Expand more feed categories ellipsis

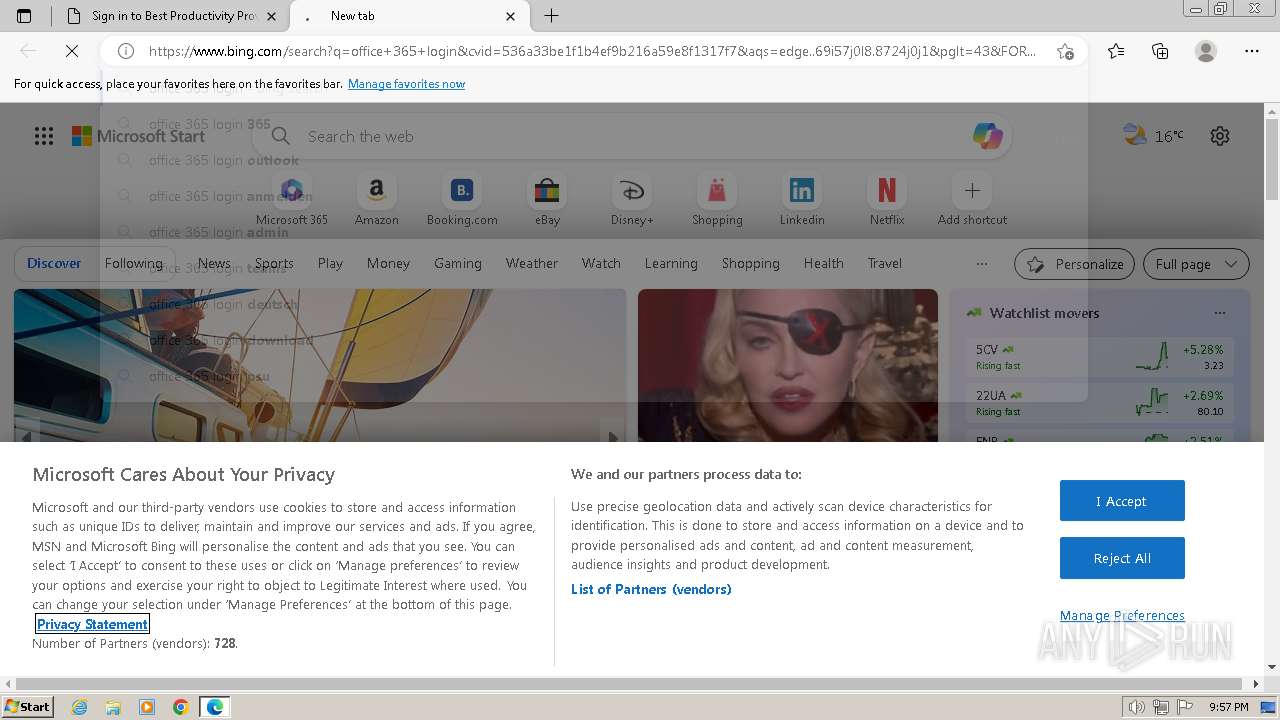pyautogui.click(x=981, y=264)
